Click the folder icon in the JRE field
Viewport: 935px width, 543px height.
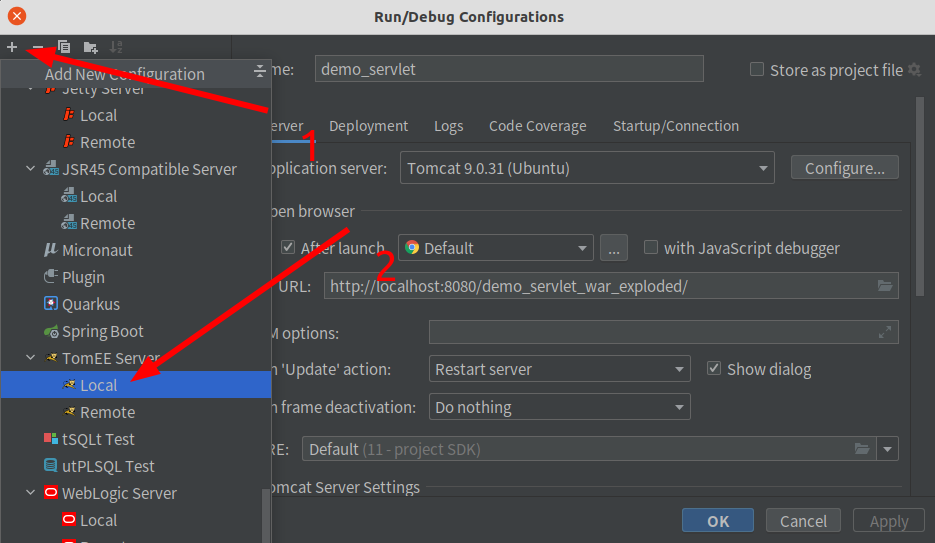862,448
